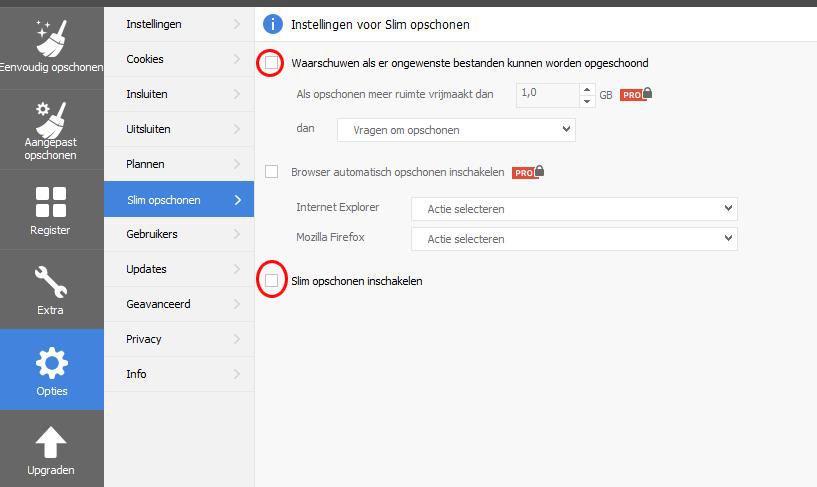Click chevron next to Slim opschonen
The width and height of the screenshot is (817, 487).
pos(238,199)
